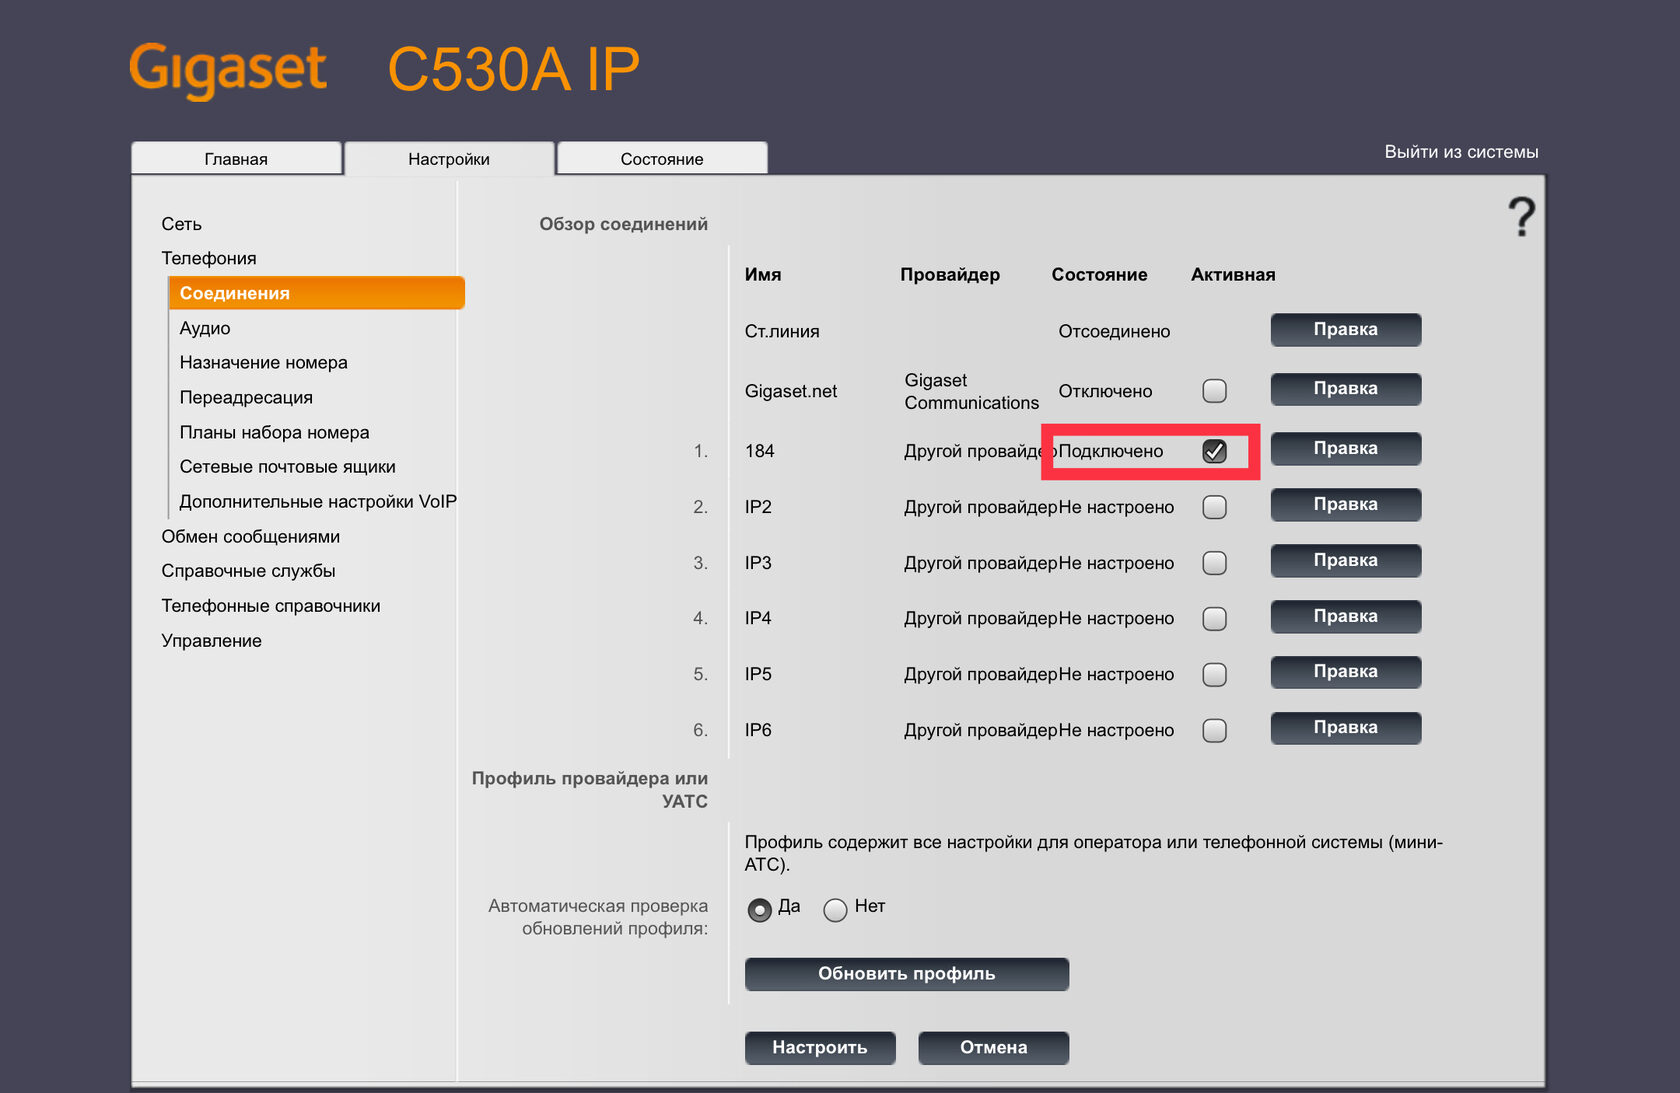
Task: Enable the Gigaset.net connection checkbox
Action: [1214, 391]
